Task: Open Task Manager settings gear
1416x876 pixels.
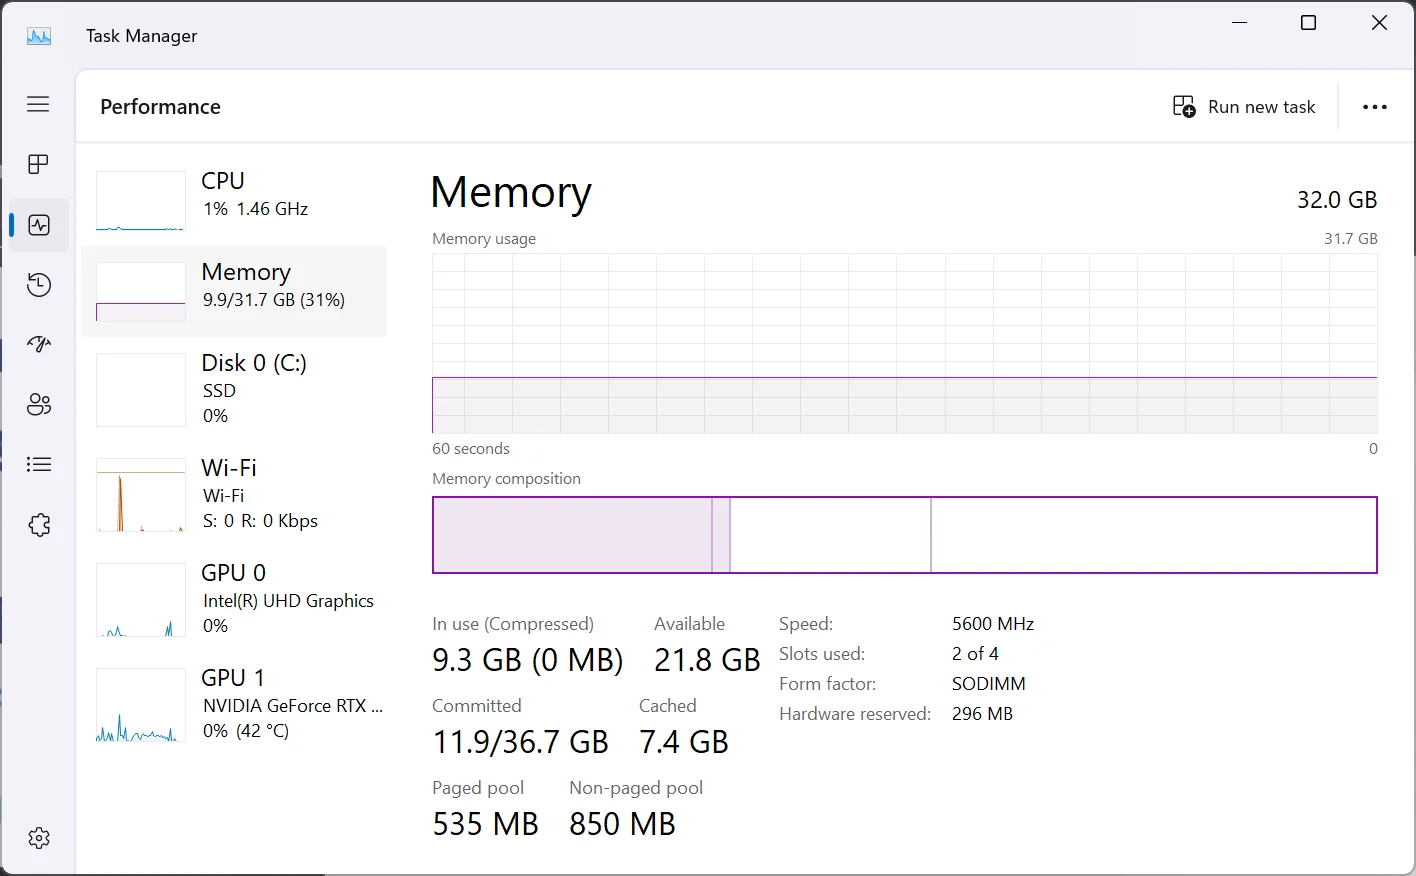Action: tap(39, 838)
